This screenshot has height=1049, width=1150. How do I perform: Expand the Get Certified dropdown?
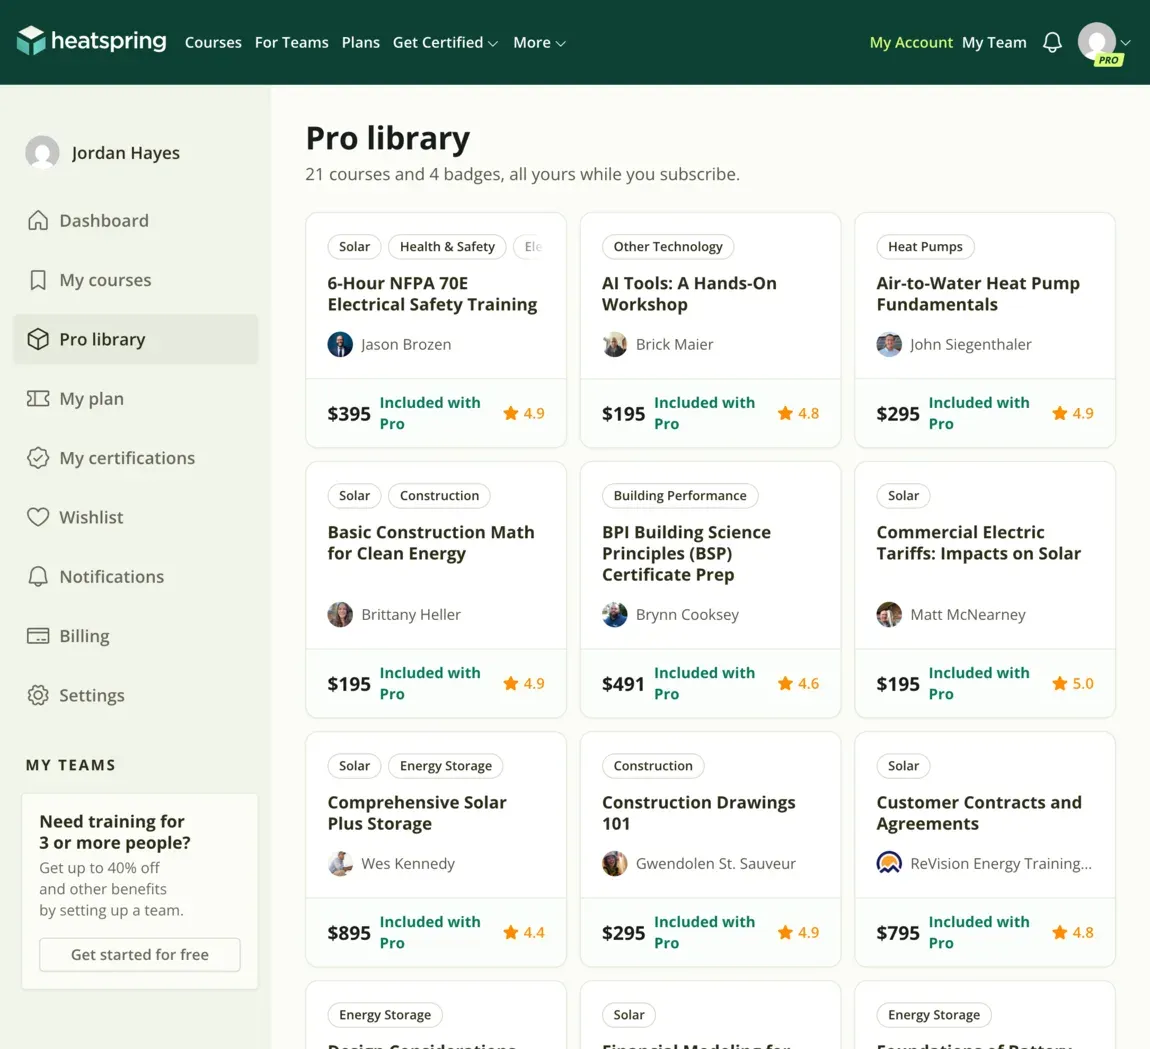tap(445, 43)
